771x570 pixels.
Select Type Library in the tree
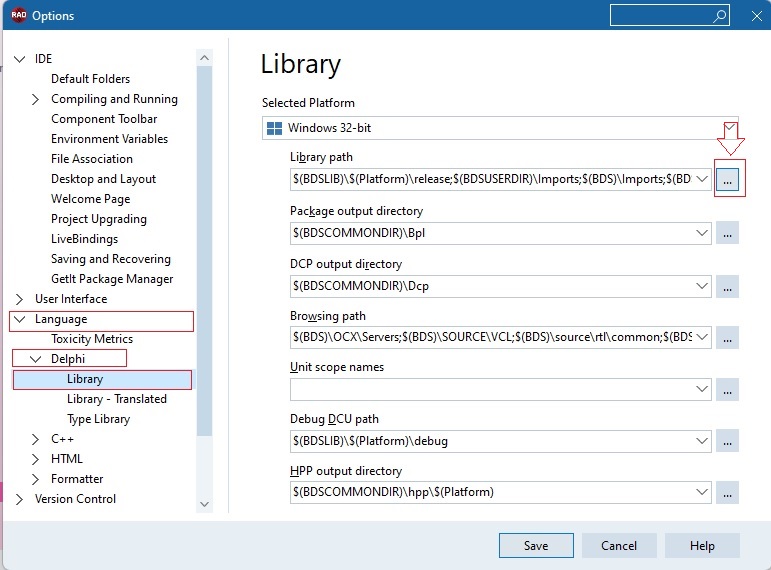pos(99,419)
